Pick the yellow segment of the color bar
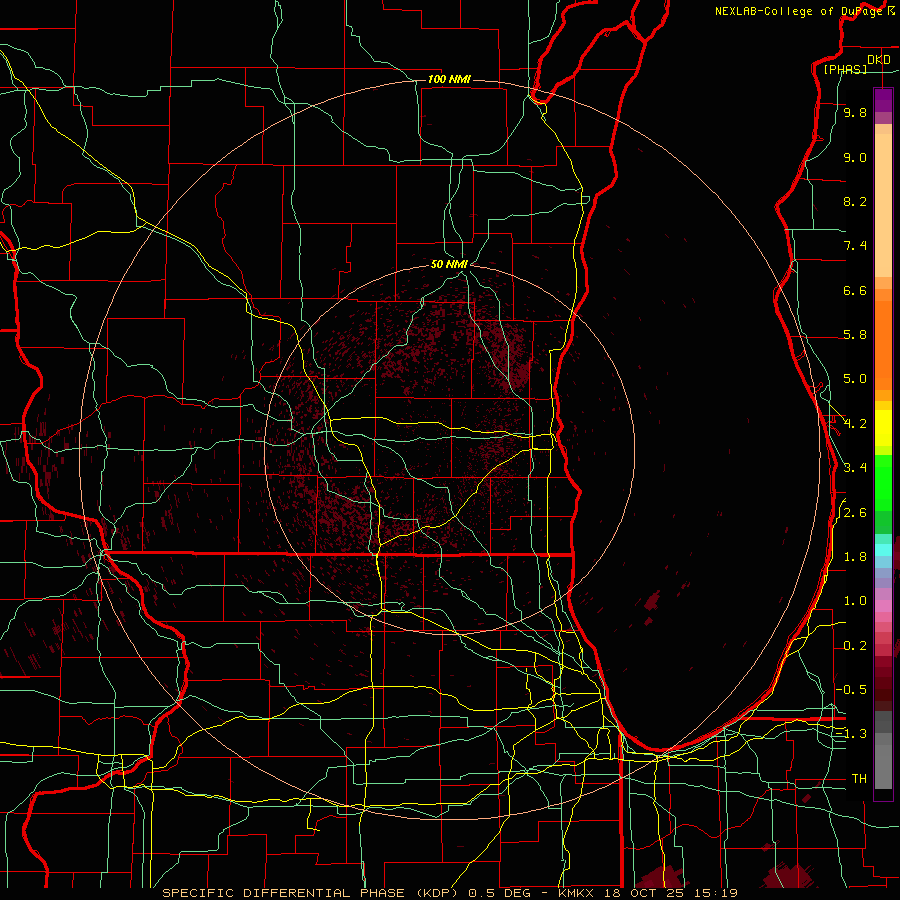This screenshot has width=900, height=900. [883, 428]
